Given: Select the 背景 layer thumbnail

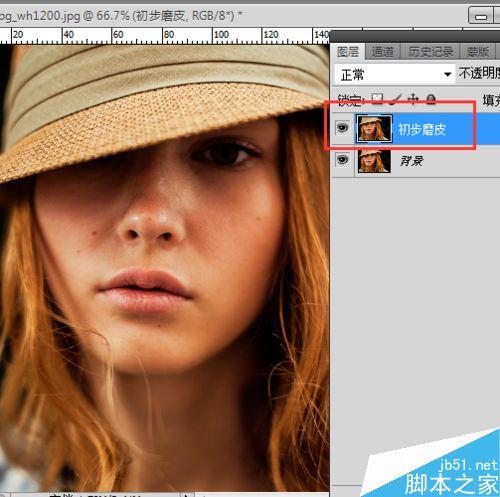Looking at the screenshot, I should point(374,161).
